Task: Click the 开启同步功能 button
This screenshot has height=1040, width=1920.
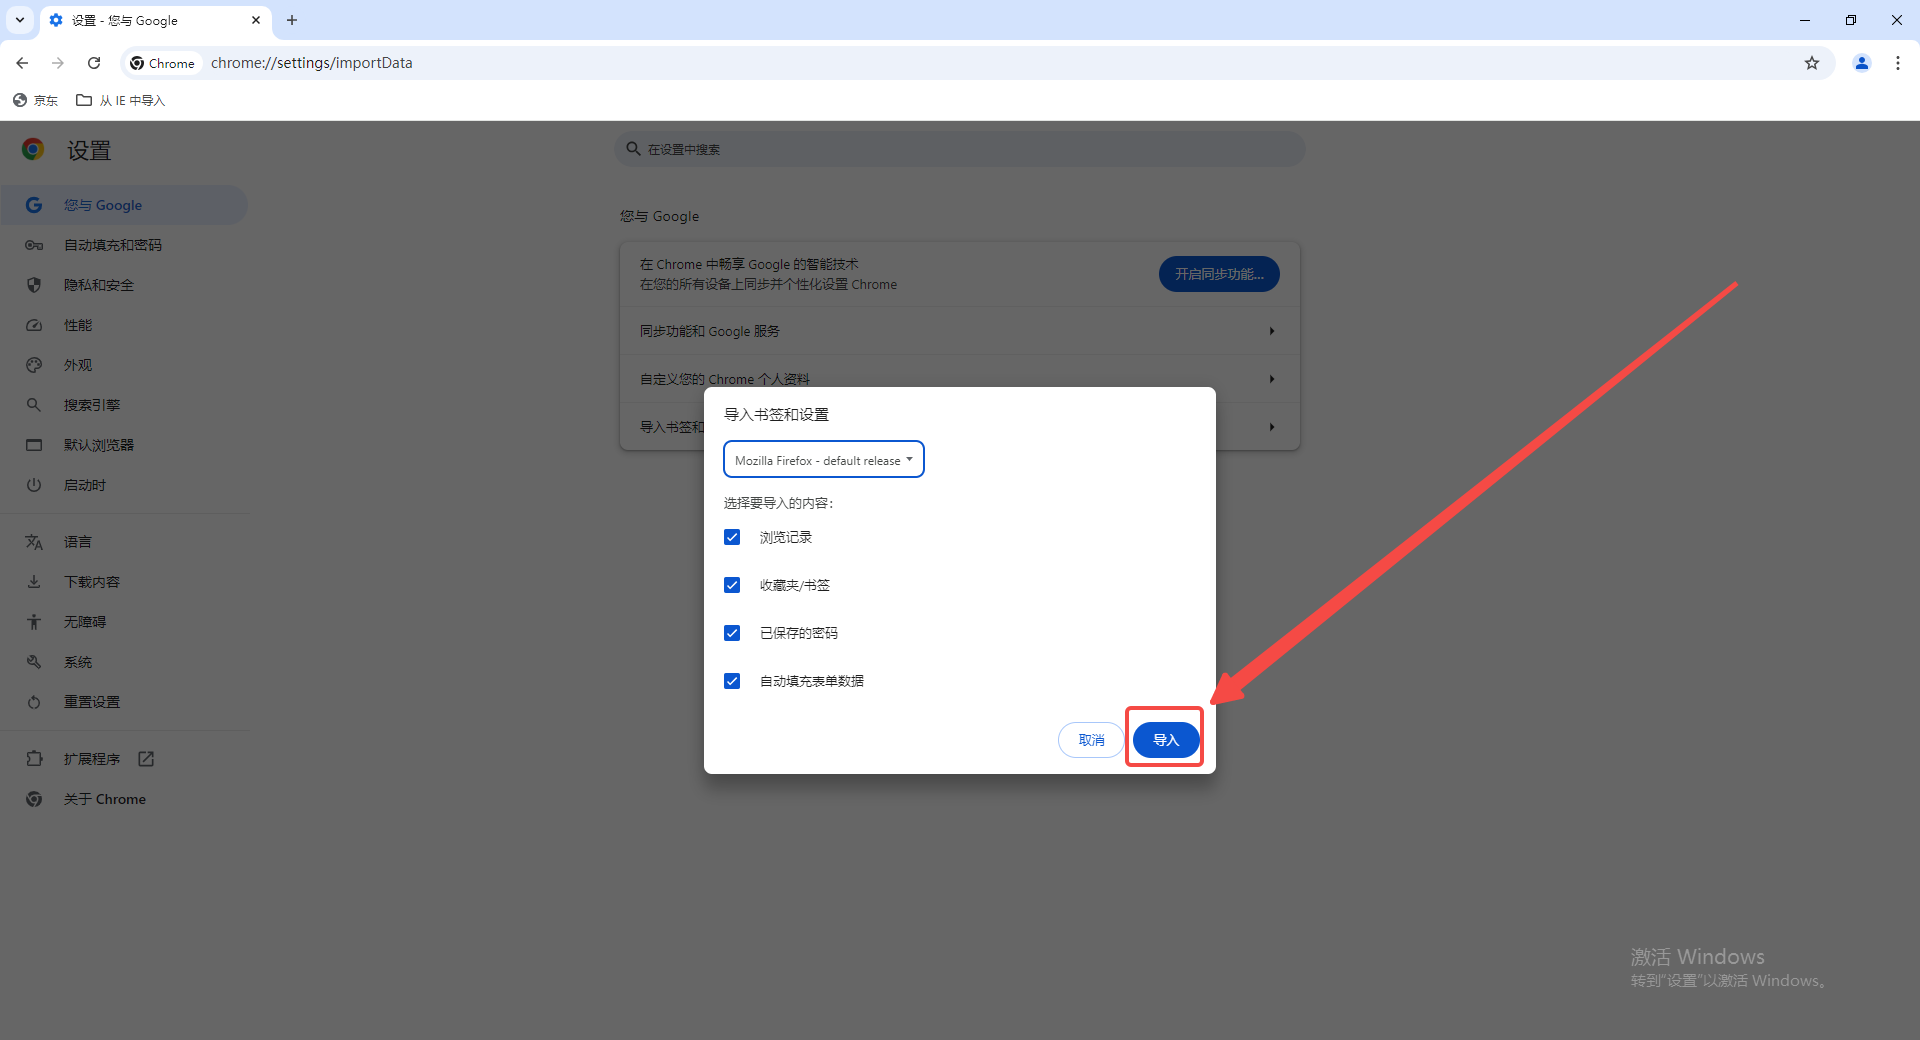Action: [x=1219, y=274]
